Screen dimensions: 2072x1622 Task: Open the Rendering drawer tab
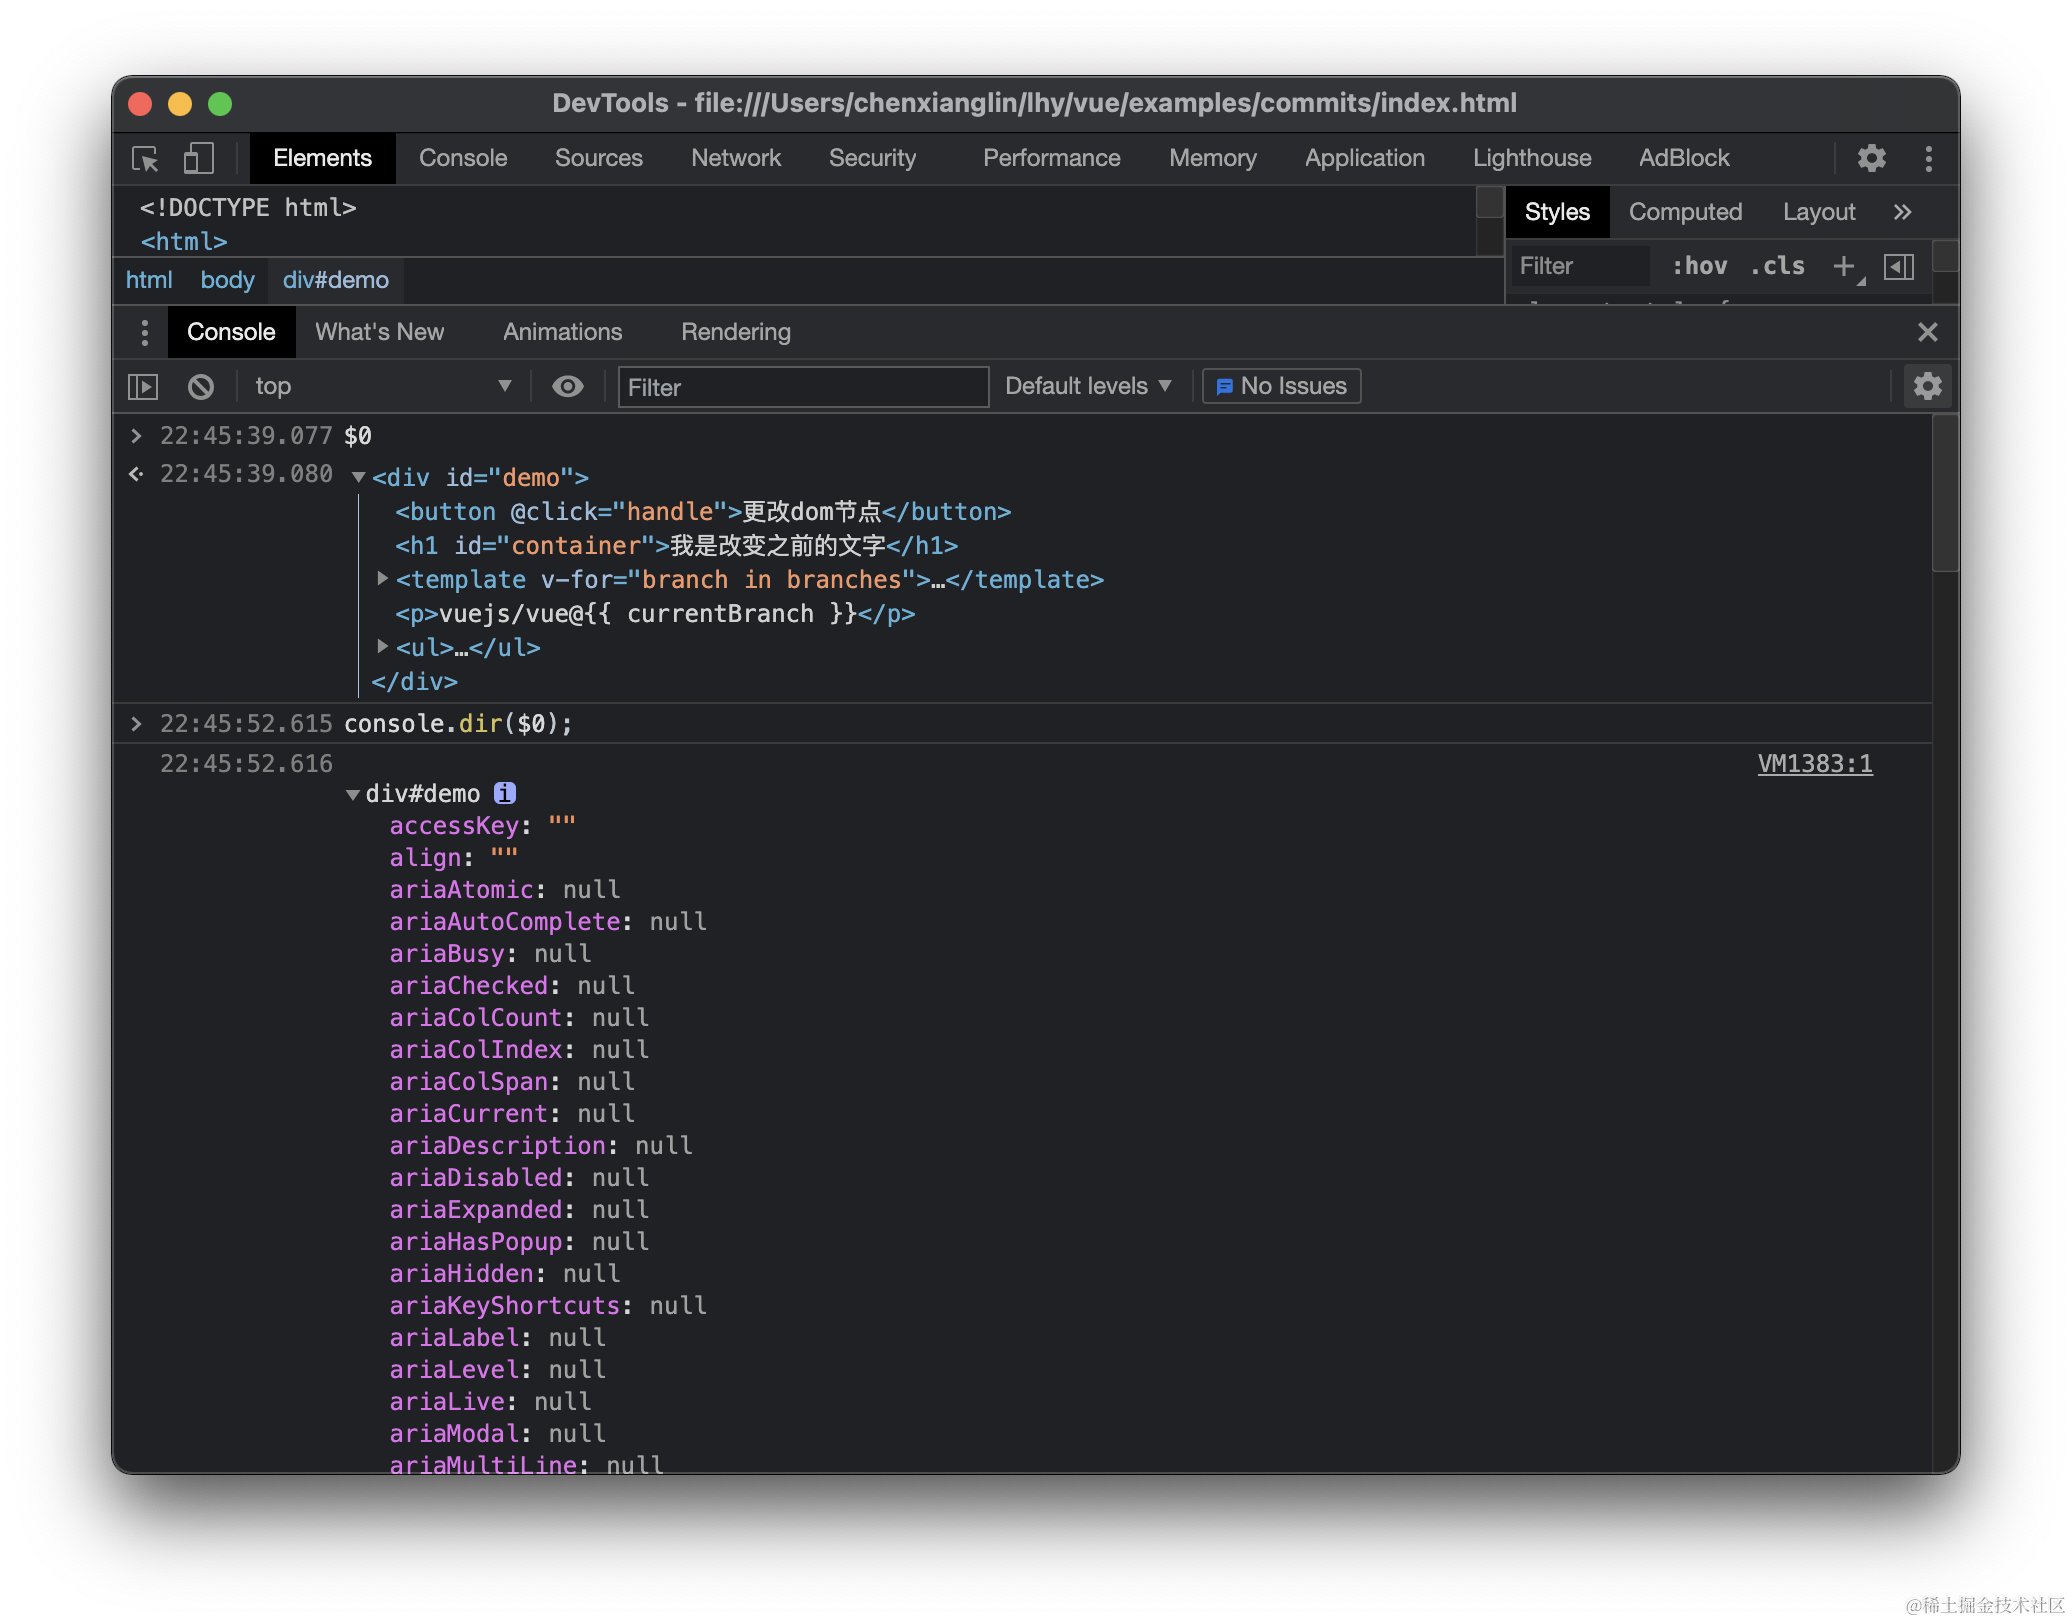(735, 332)
